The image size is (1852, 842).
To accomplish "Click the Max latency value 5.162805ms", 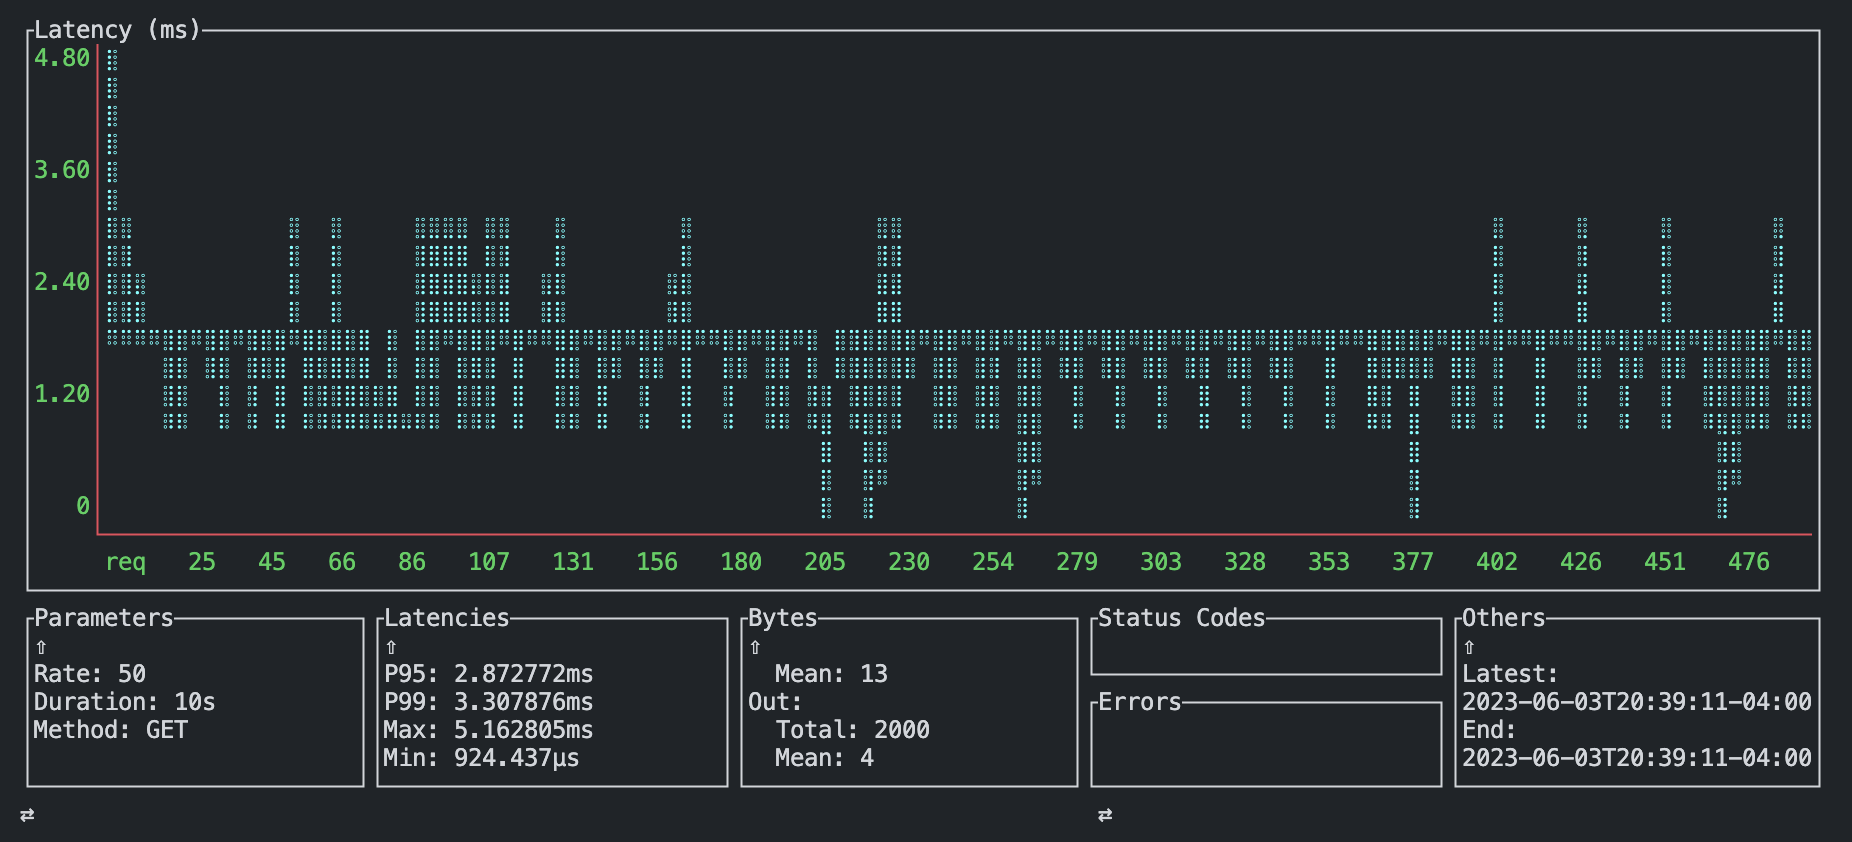I will [524, 730].
